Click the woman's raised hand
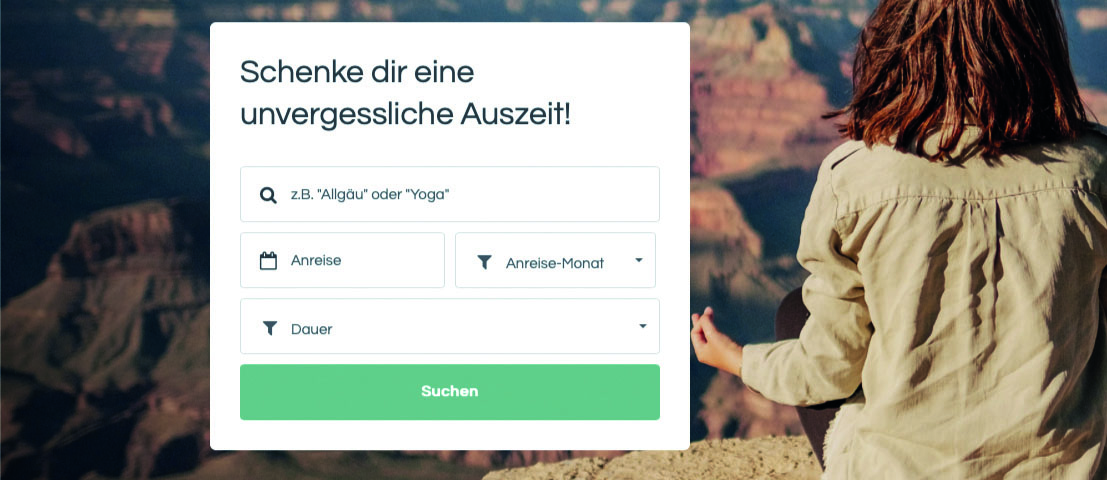The width and height of the screenshot is (1107, 480). [x=713, y=342]
